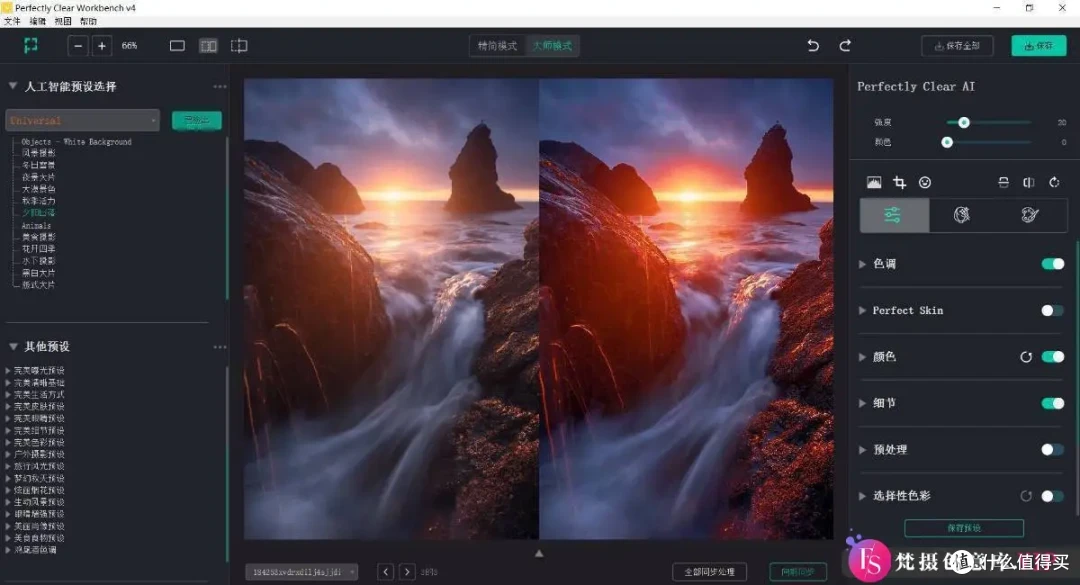Click the rotate image icon

click(1054, 182)
